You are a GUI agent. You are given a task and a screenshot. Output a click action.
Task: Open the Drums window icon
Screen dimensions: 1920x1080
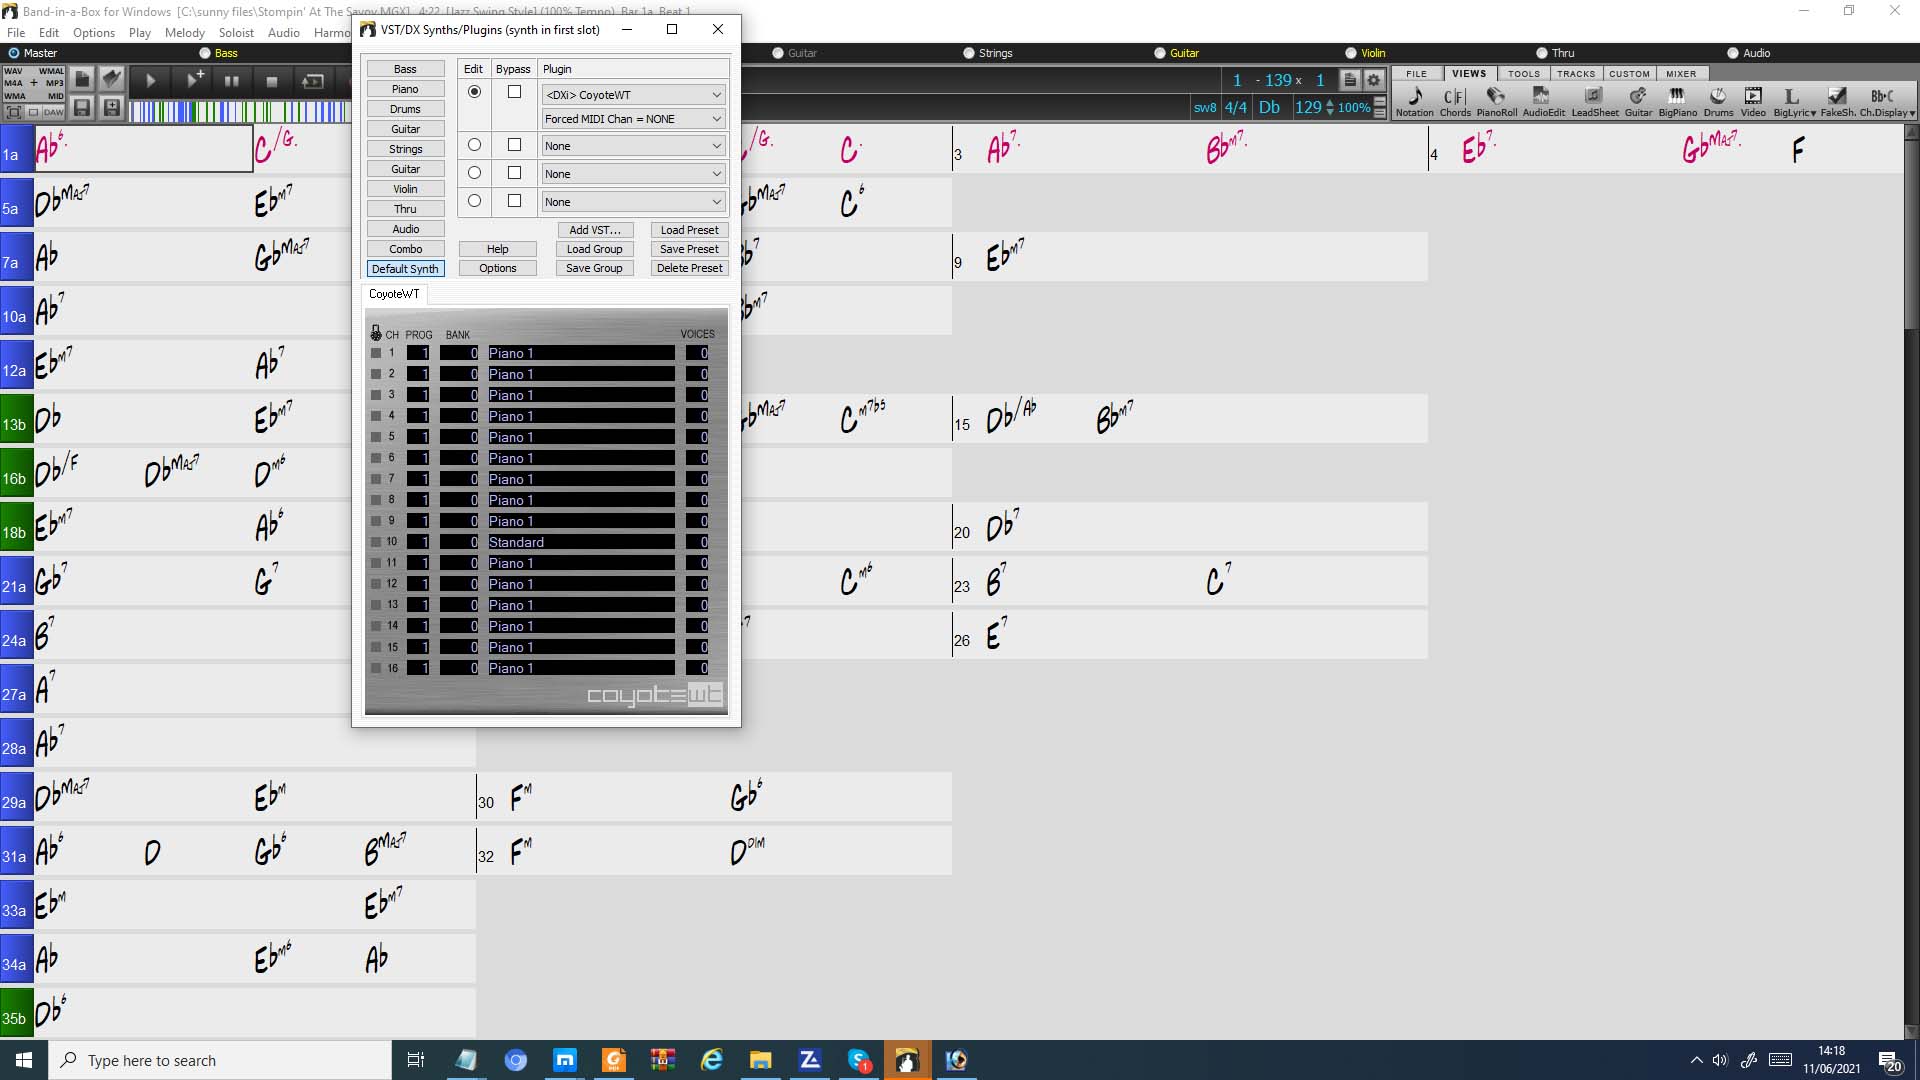1718,101
